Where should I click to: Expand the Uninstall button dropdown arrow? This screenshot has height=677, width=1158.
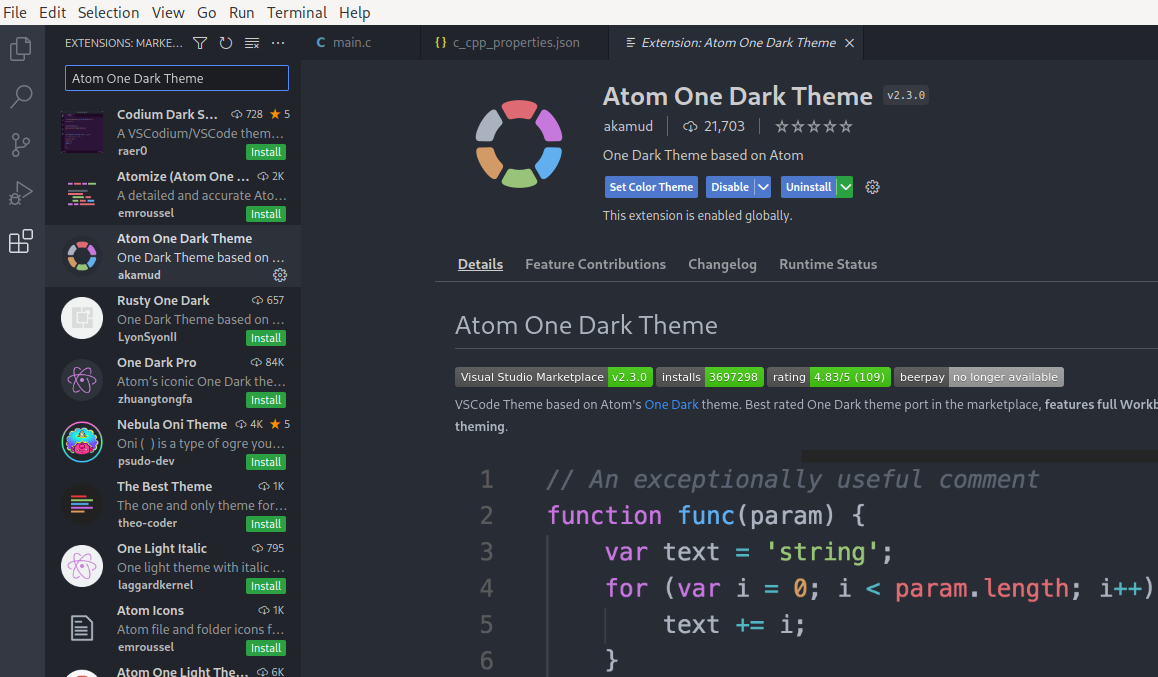(x=845, y=187)
